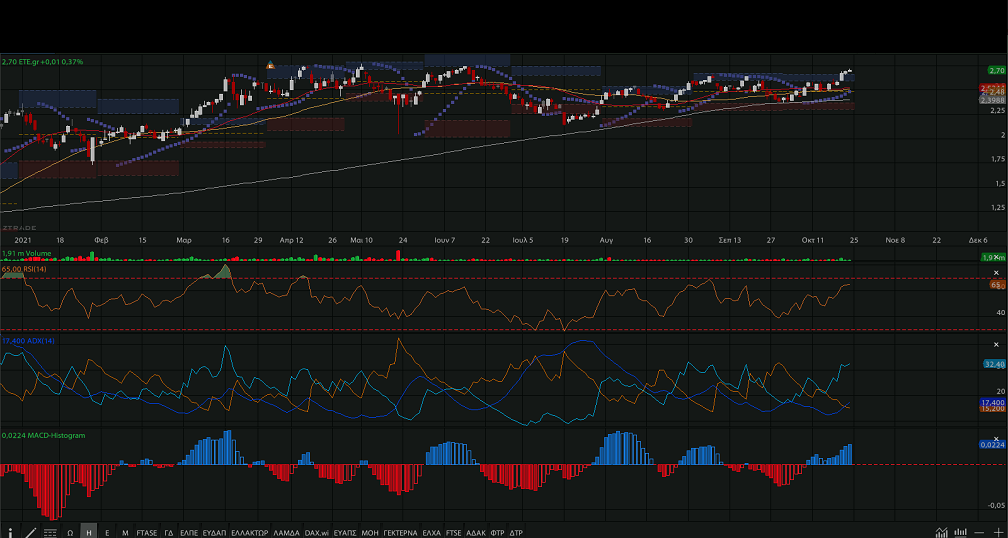
Task: Close the ADX(14) indicator panel
Action: coord(996,343)
